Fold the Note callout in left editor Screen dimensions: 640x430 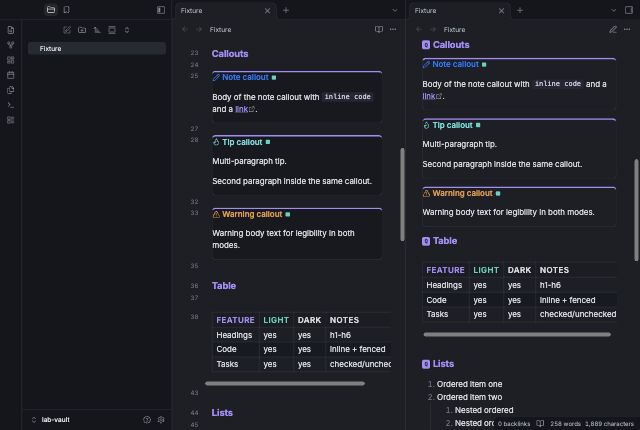pos(274,78)
